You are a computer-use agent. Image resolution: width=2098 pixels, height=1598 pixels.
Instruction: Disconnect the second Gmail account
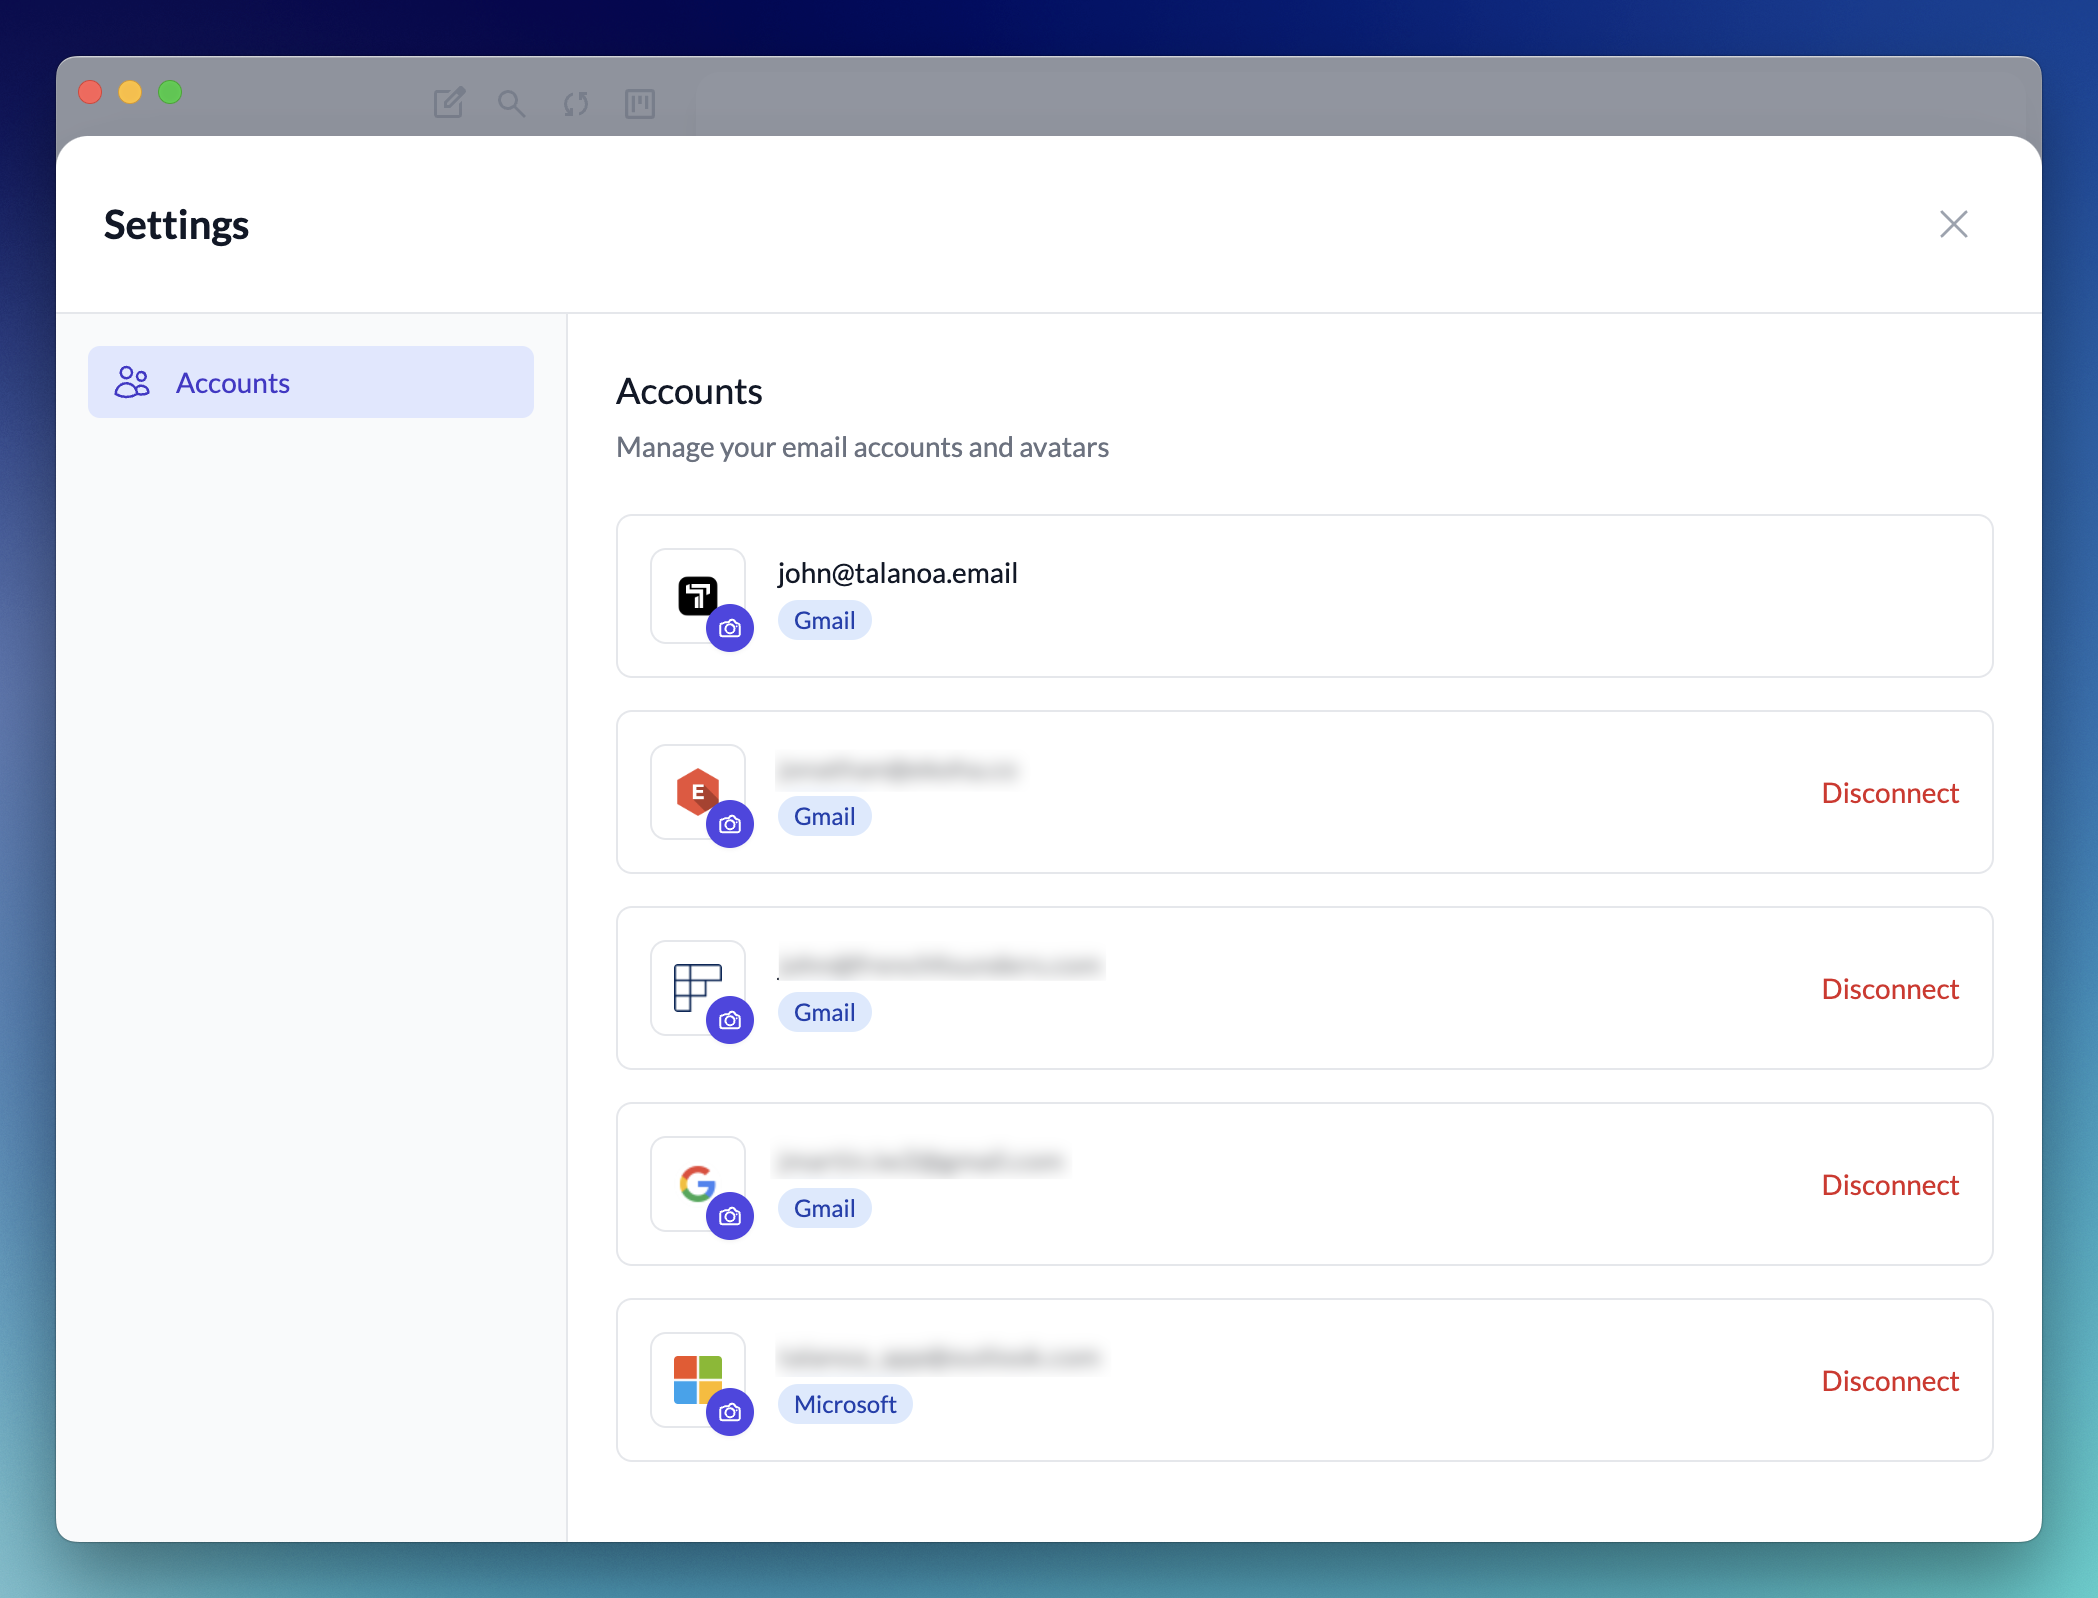tap(1890, 792)
